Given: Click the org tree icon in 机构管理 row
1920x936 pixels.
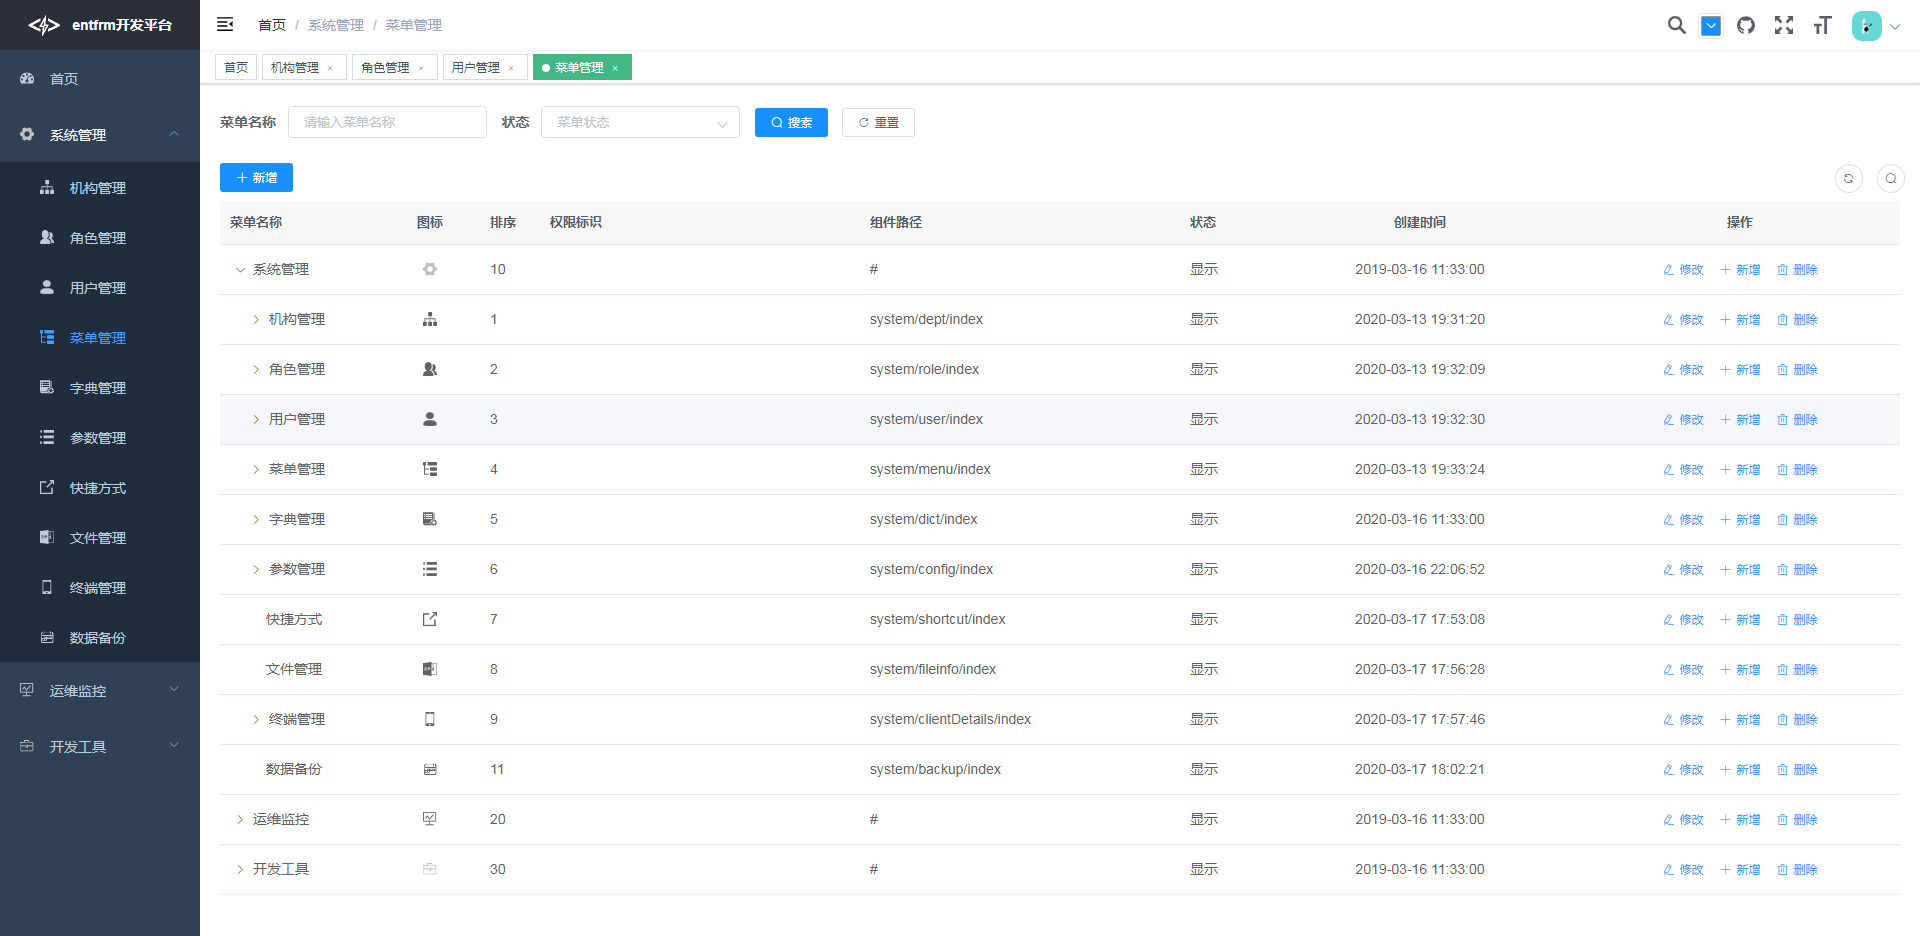Looking at the screenshot, I should (430, 319).
